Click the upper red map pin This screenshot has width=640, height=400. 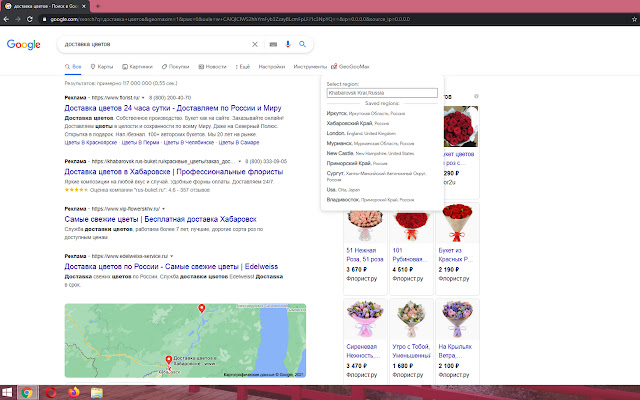pyautogui.click(x=201, y=309)
